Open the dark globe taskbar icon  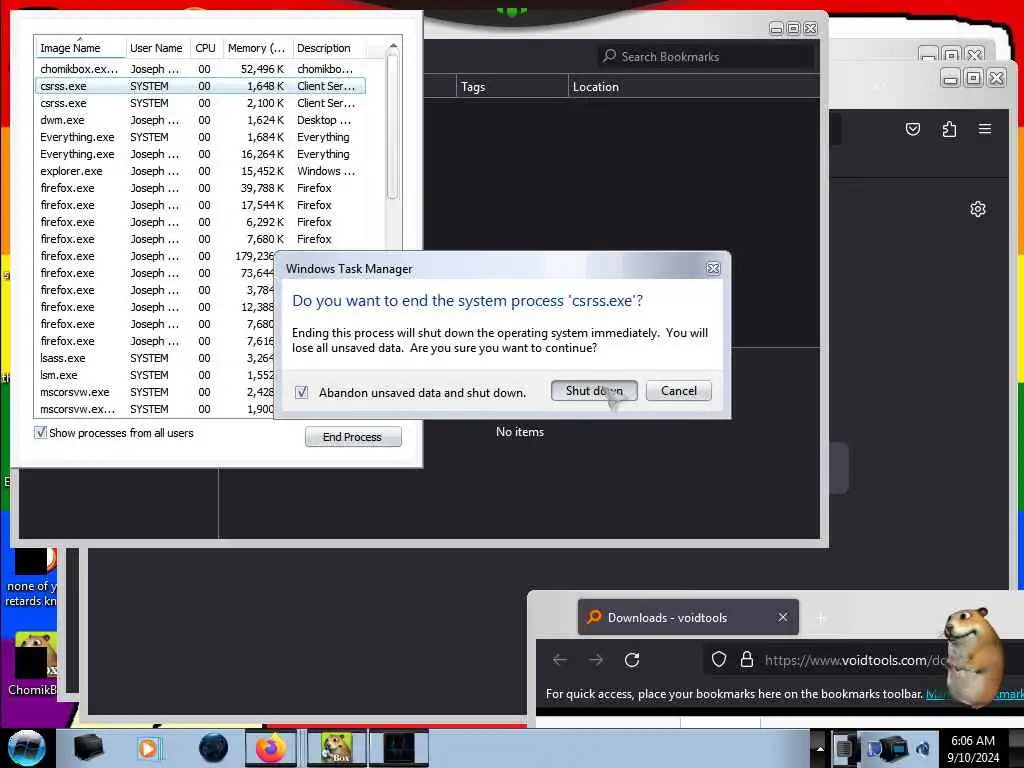(214, 748)
